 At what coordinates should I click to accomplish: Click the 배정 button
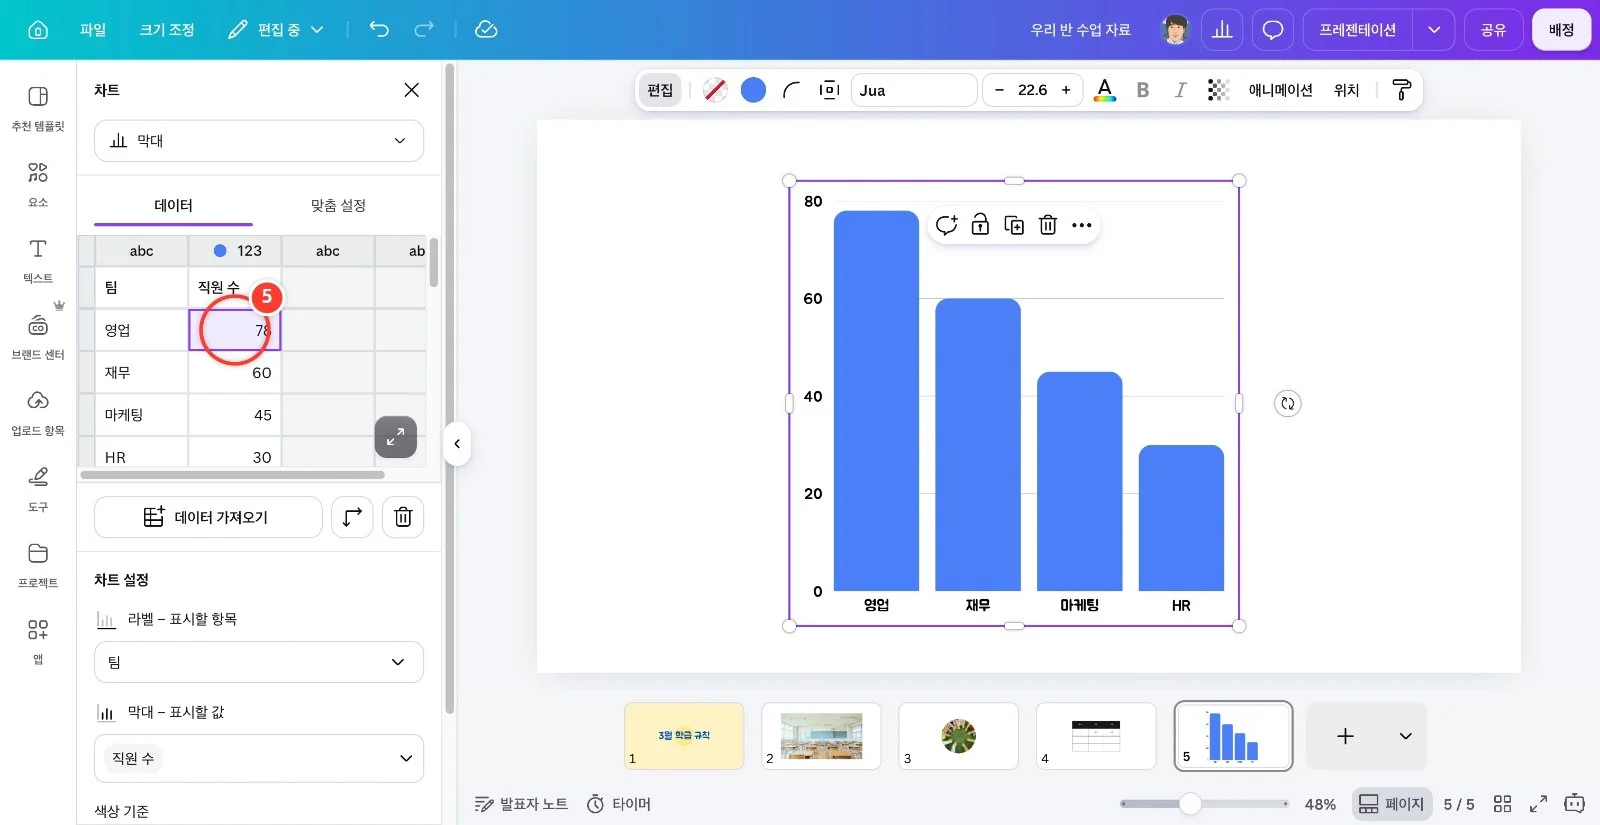(1561, 30)
